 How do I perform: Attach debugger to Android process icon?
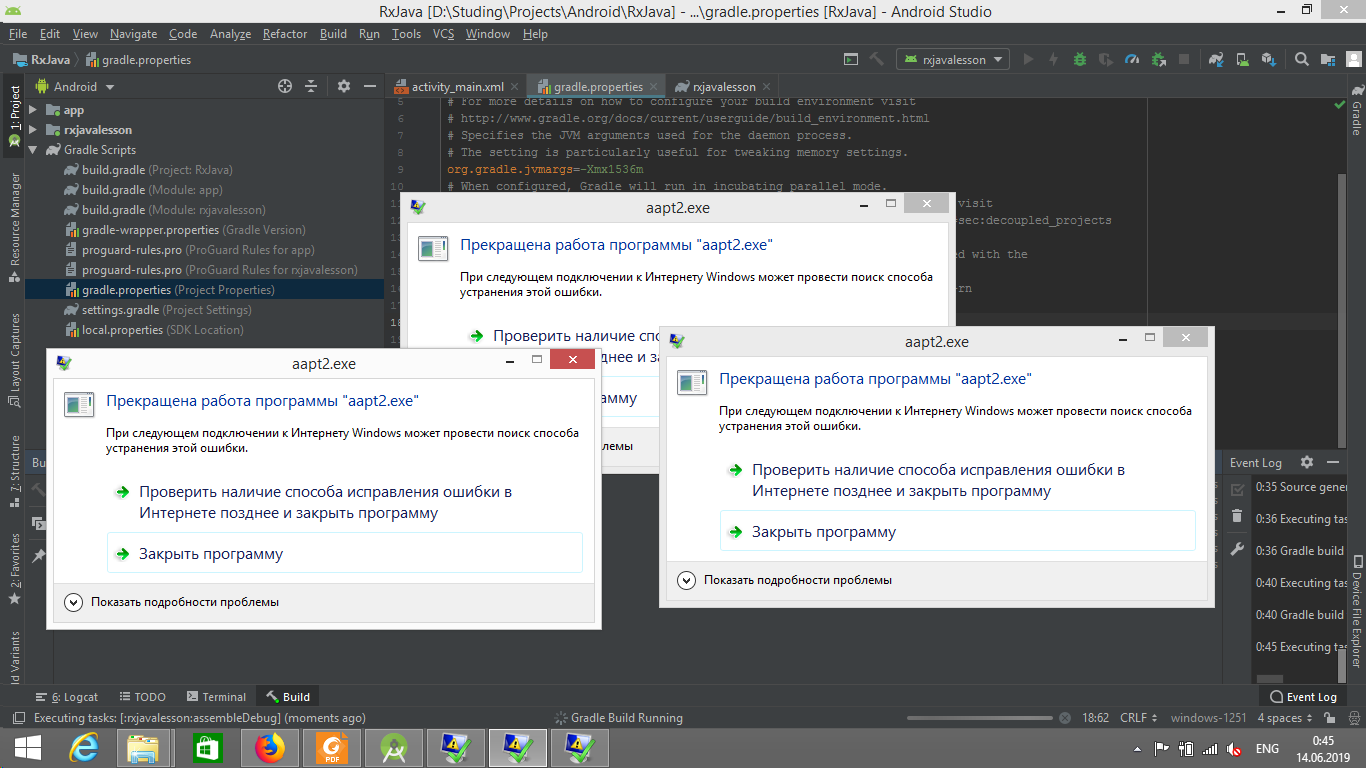pyautogui.click(x=1158, y=59)
